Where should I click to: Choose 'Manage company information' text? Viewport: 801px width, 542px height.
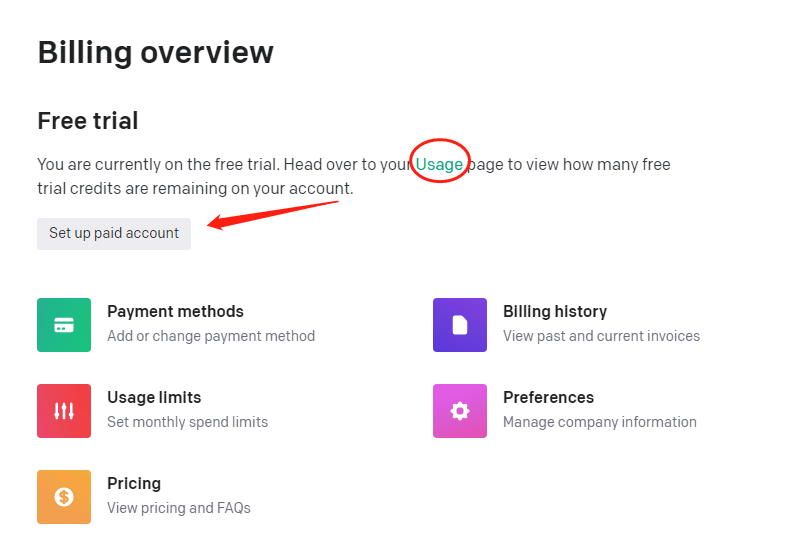point(599,422)
